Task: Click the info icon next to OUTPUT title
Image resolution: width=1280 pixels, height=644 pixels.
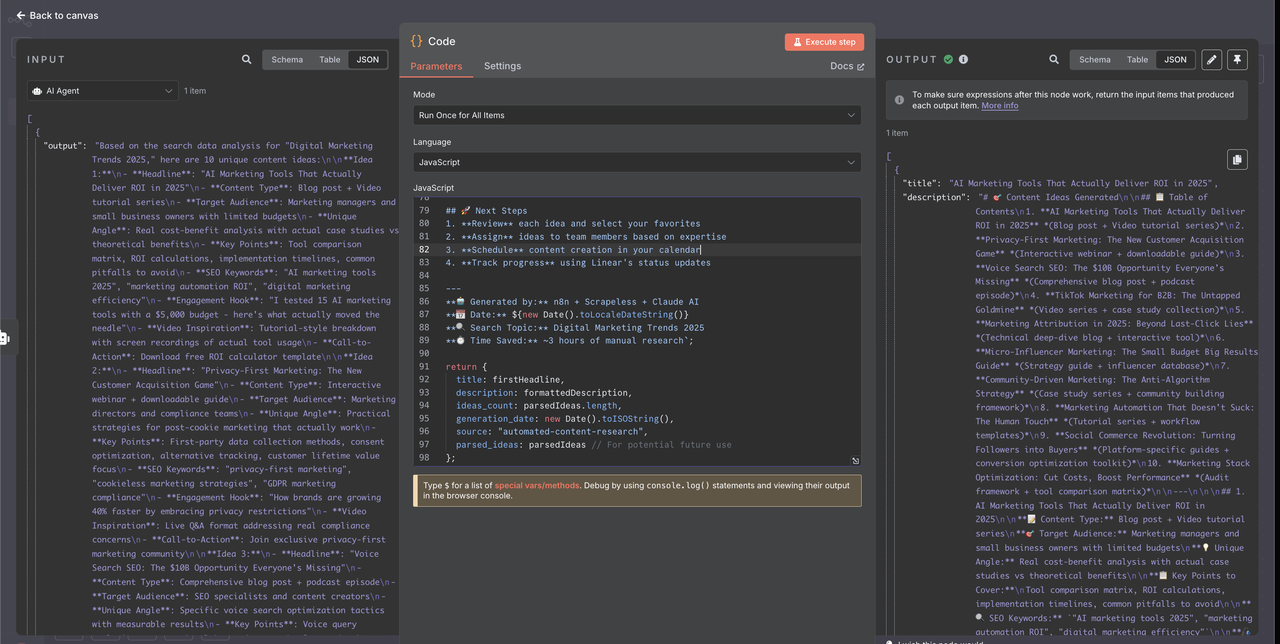Action: coord(963,59)
